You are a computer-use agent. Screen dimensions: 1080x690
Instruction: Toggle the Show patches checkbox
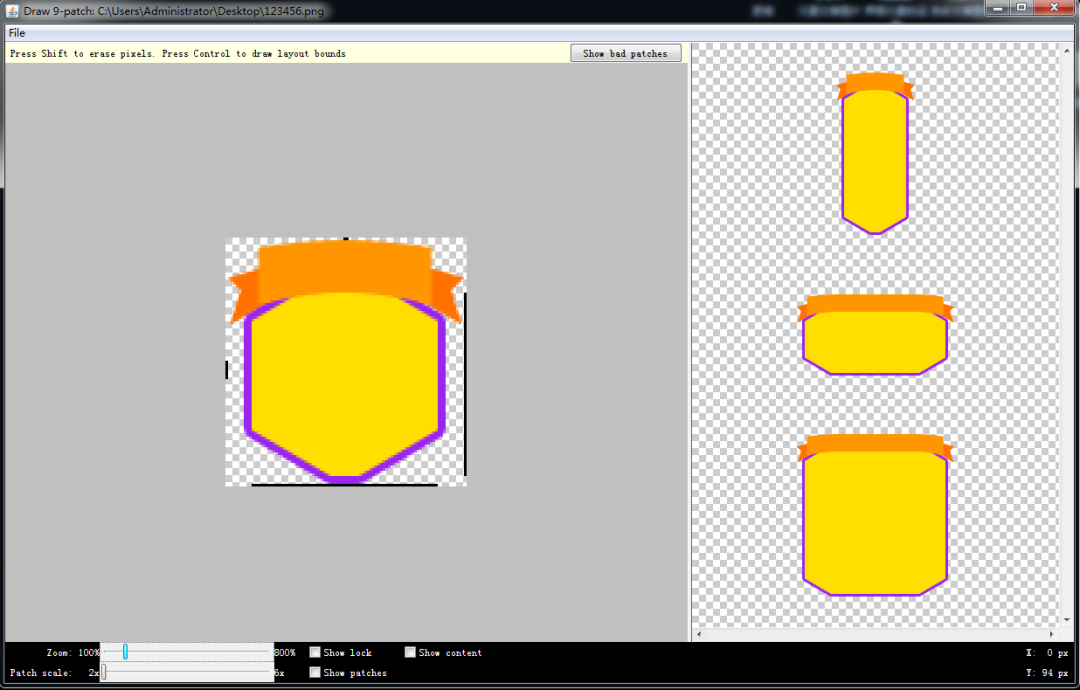click(x=315, y=672)
